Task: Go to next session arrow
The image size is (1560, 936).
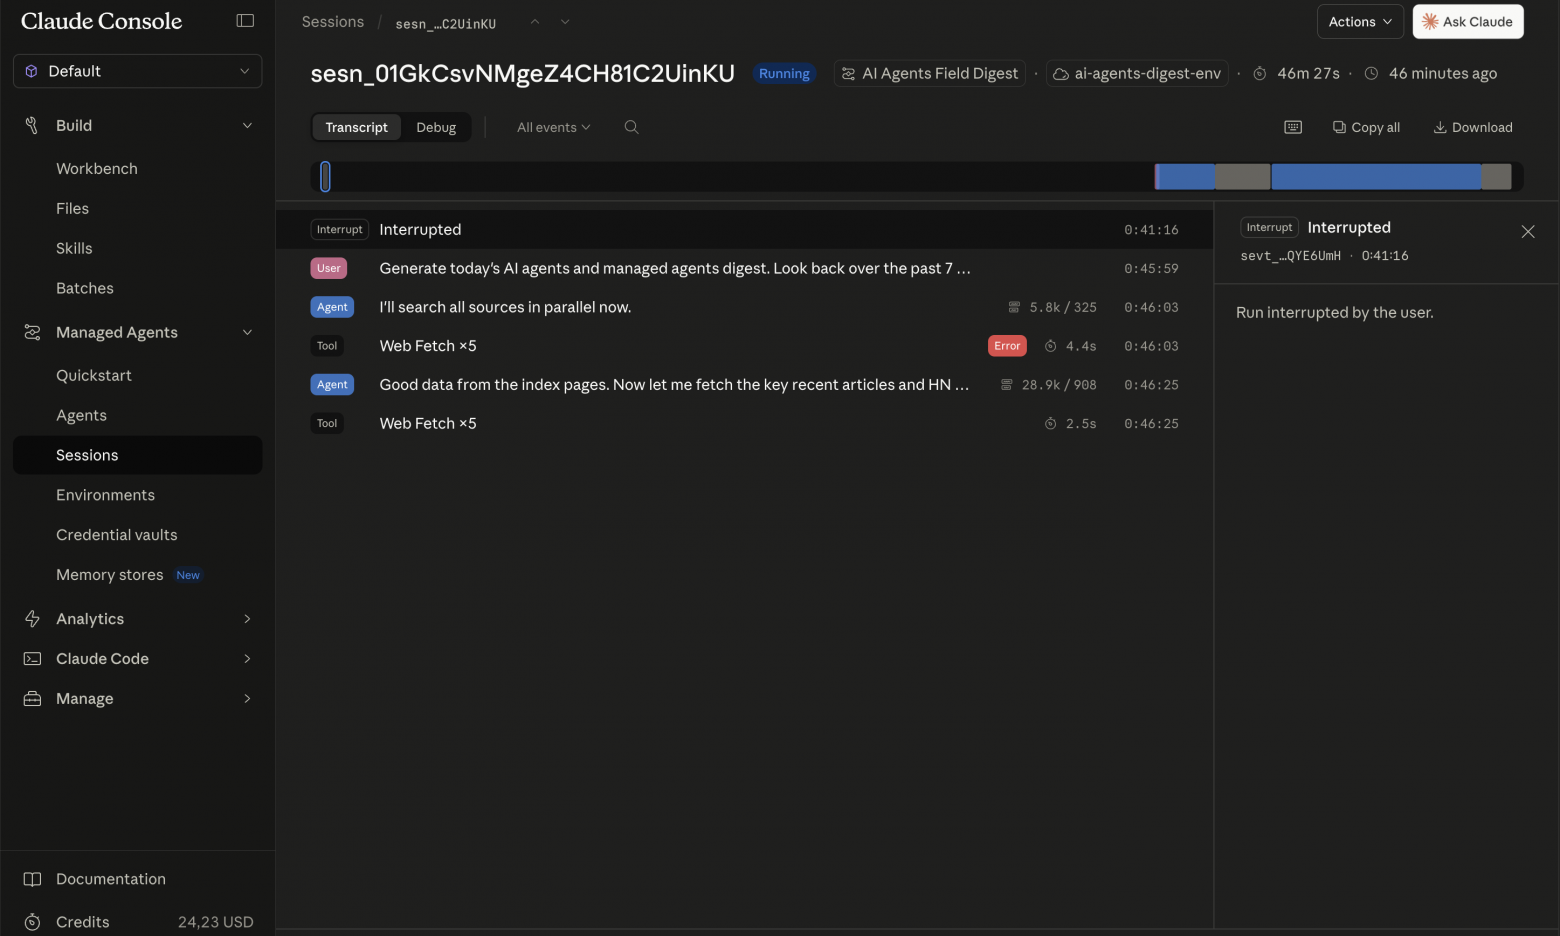Action: point(565,22)
